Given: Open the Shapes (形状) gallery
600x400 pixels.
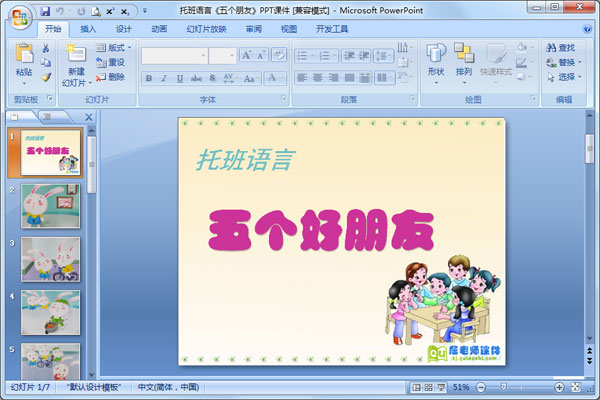Looking at the screenshot, I should click(x=436, y=63).
